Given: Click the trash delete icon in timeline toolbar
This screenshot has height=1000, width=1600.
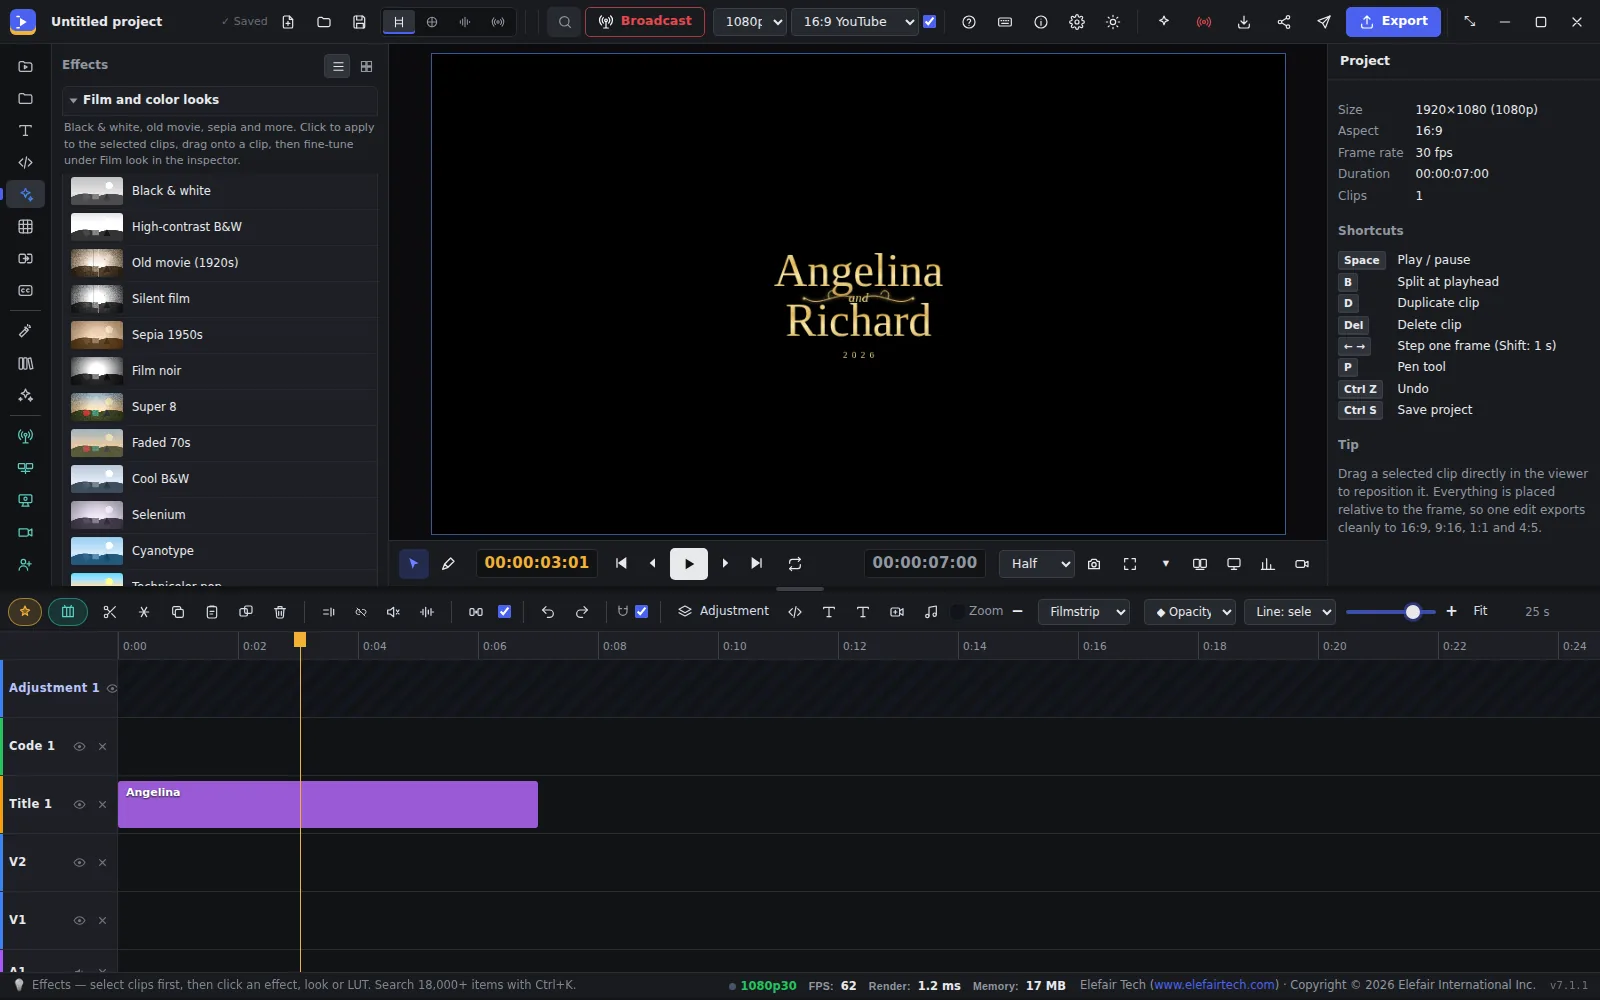Looking at the screenshot, I should click(x=280, y=612).
